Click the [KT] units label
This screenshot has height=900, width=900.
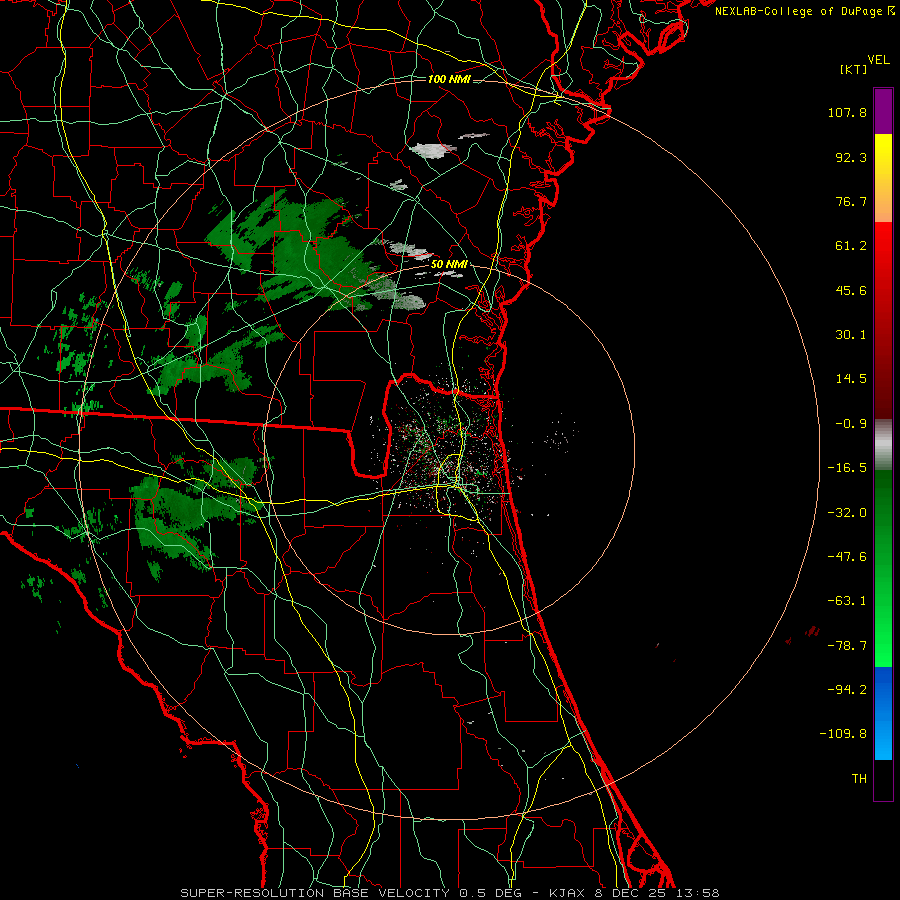coord(854,69)
